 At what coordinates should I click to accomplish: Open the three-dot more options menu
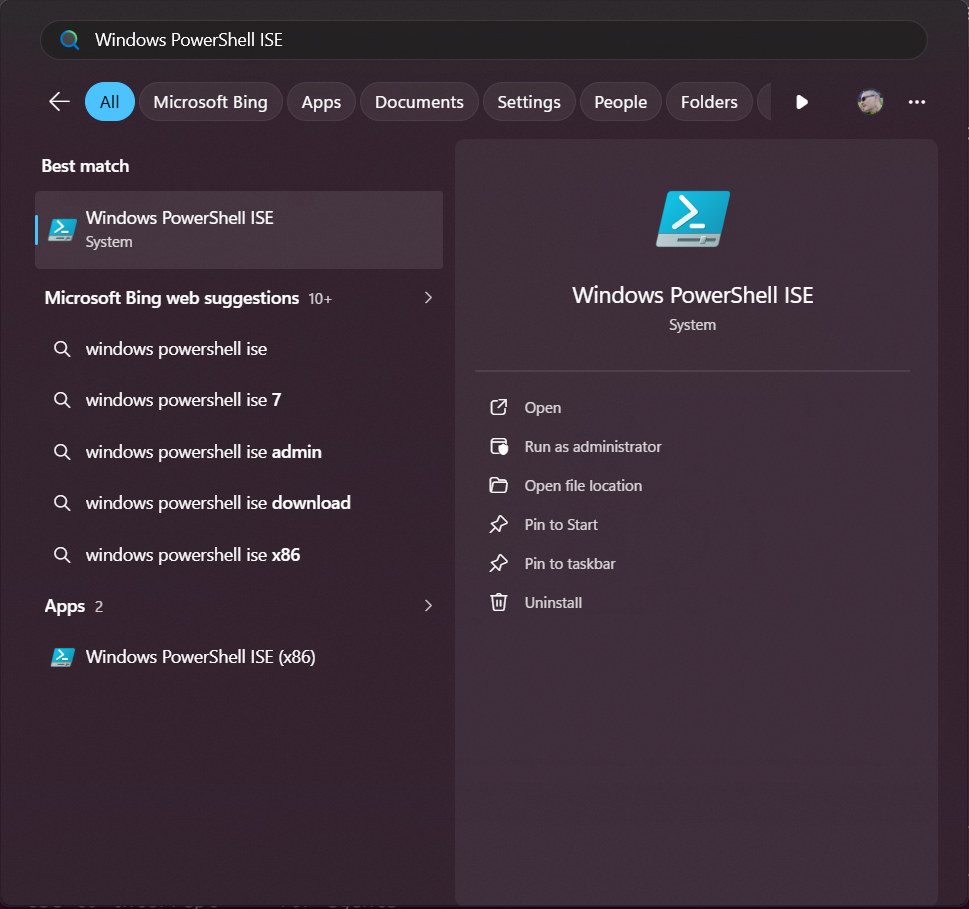pos(916,102)
